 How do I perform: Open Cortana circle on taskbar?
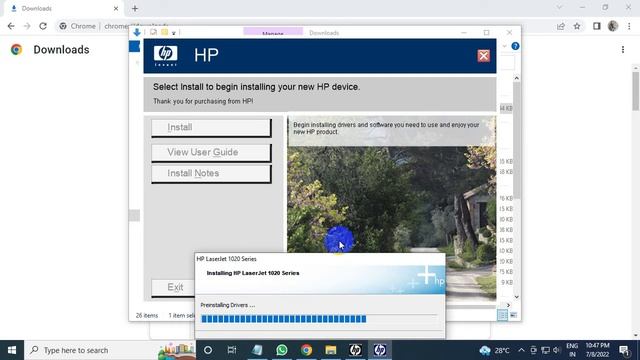tap(208, 350)
